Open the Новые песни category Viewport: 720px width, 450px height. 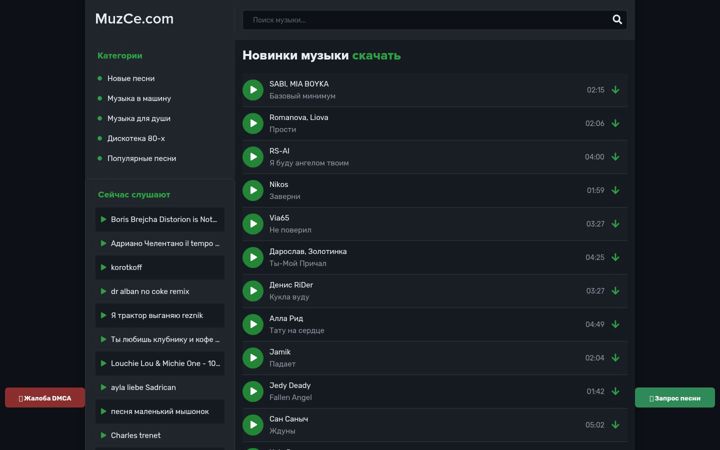click(x=131, y=79)
